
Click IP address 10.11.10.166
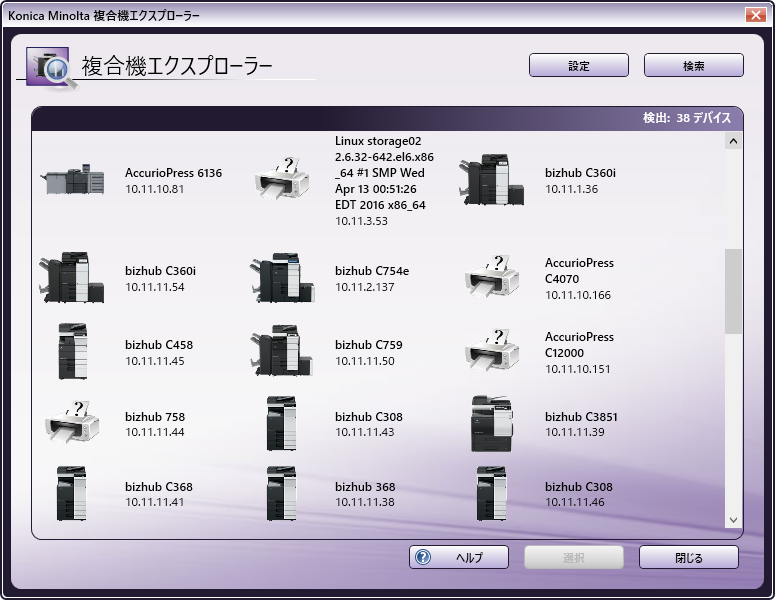click(578, 295)
